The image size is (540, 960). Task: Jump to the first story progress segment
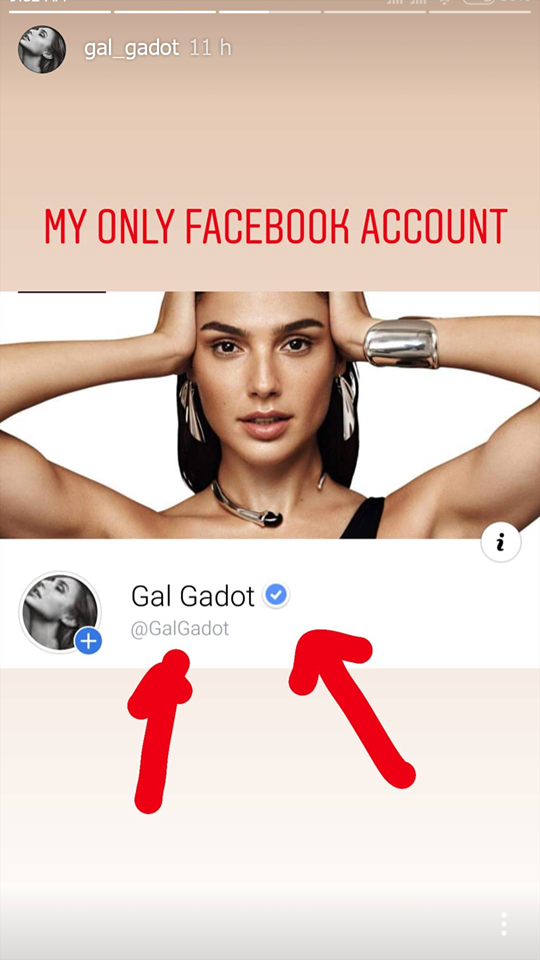pos(59,11)
